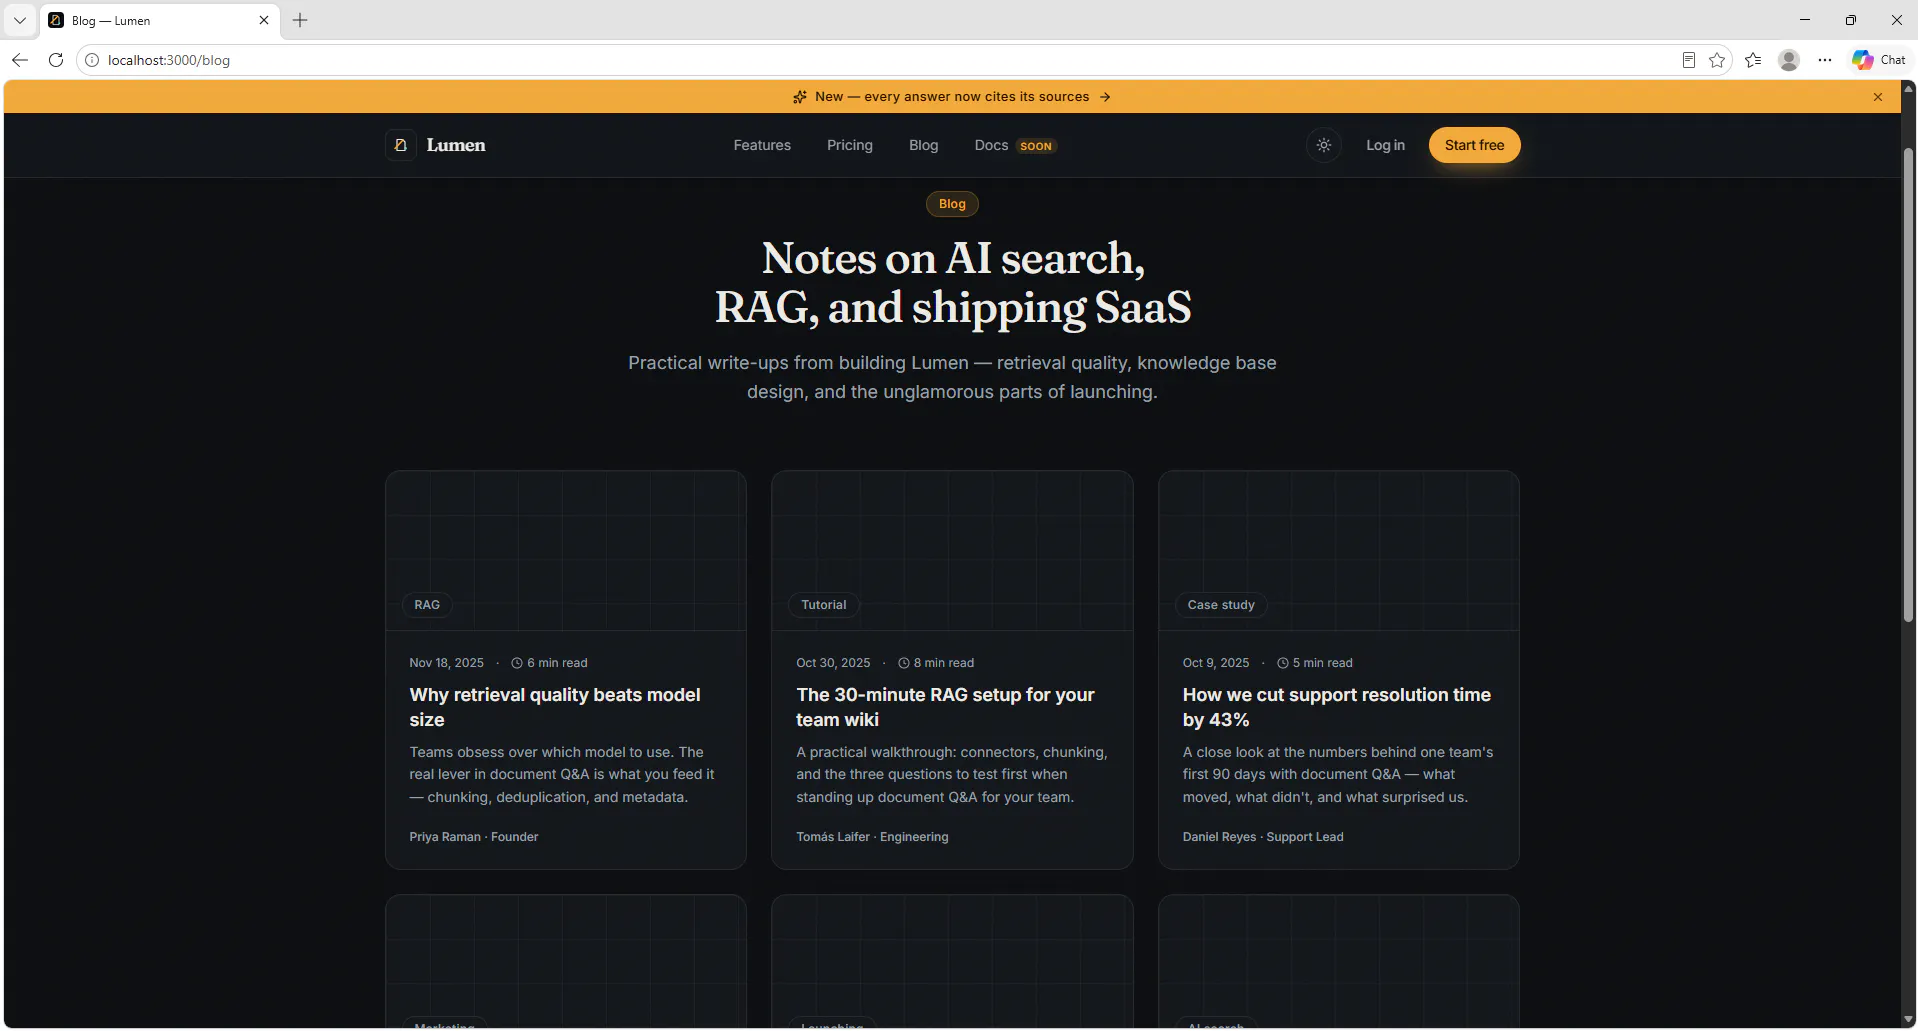Click the Tutorial category tag

tap(823, 605)
